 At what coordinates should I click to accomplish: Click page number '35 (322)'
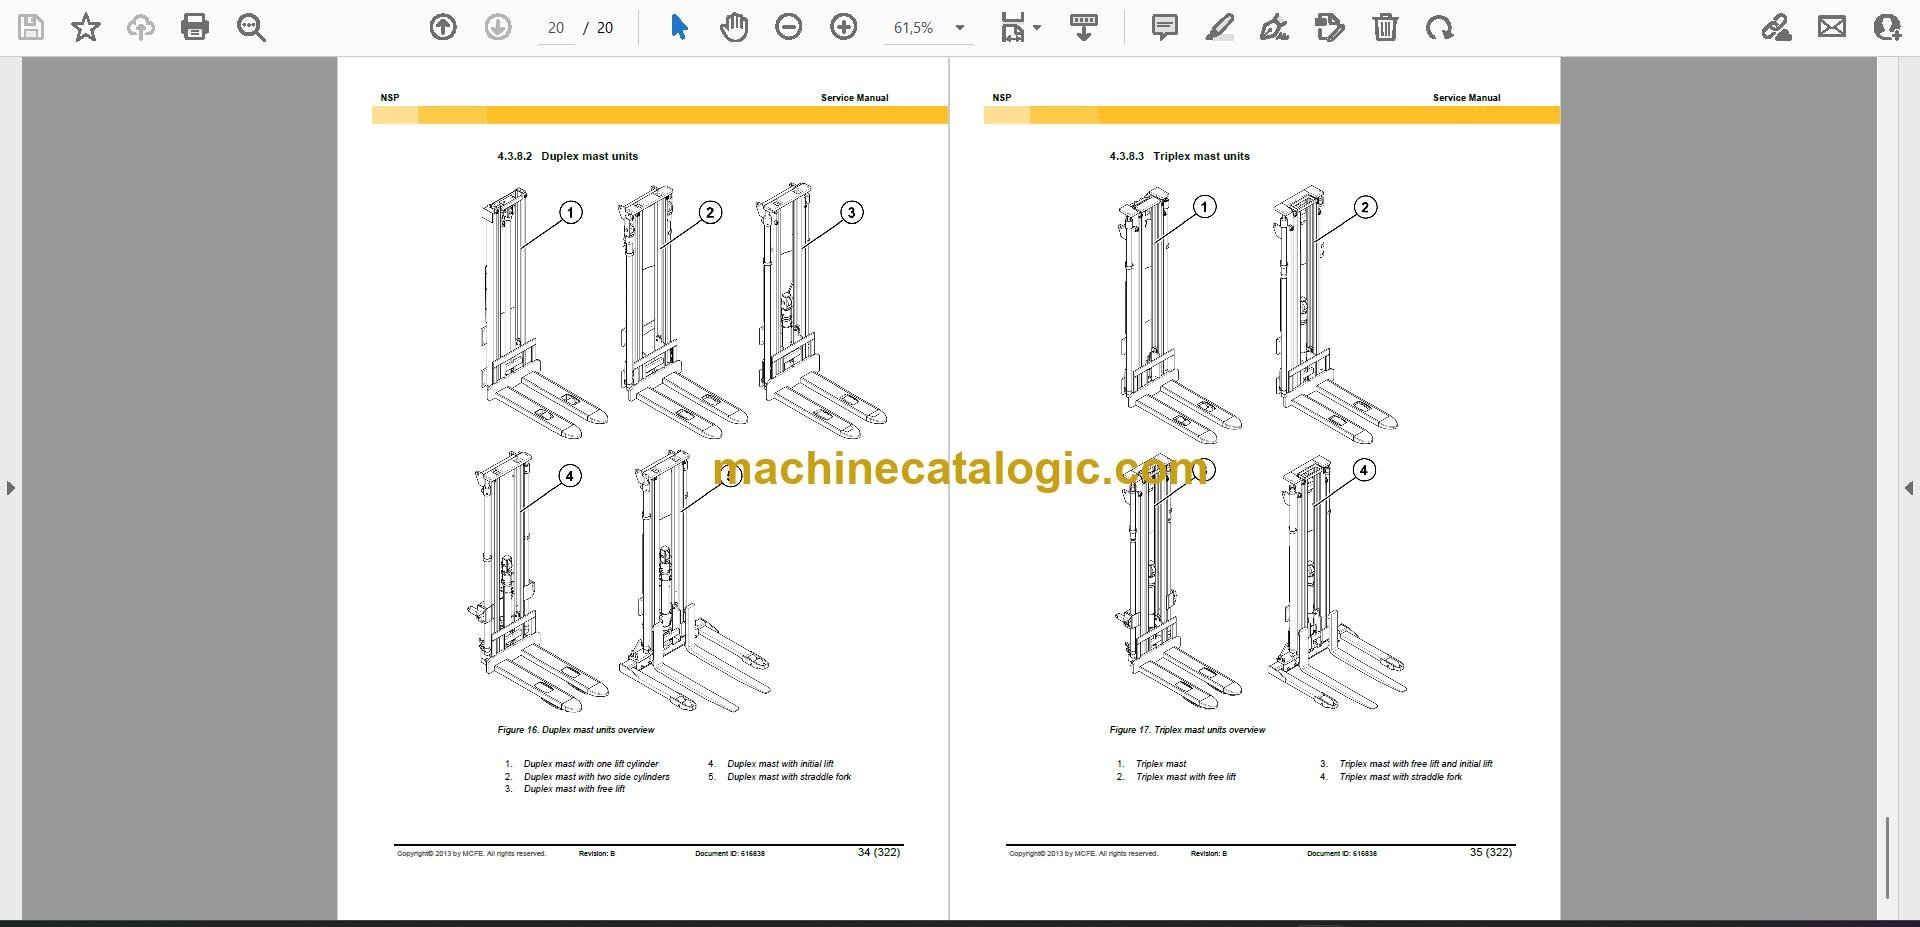tap(1491, 852)
